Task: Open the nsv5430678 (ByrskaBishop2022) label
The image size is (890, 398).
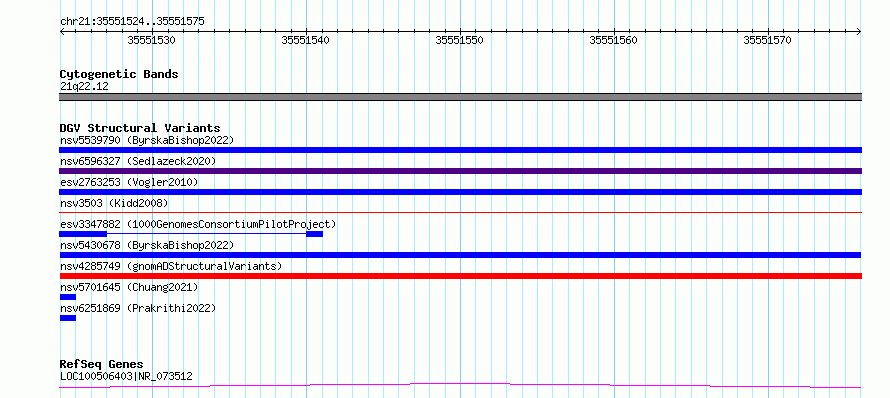Action: pyautogui.click(x=147, y=245)
